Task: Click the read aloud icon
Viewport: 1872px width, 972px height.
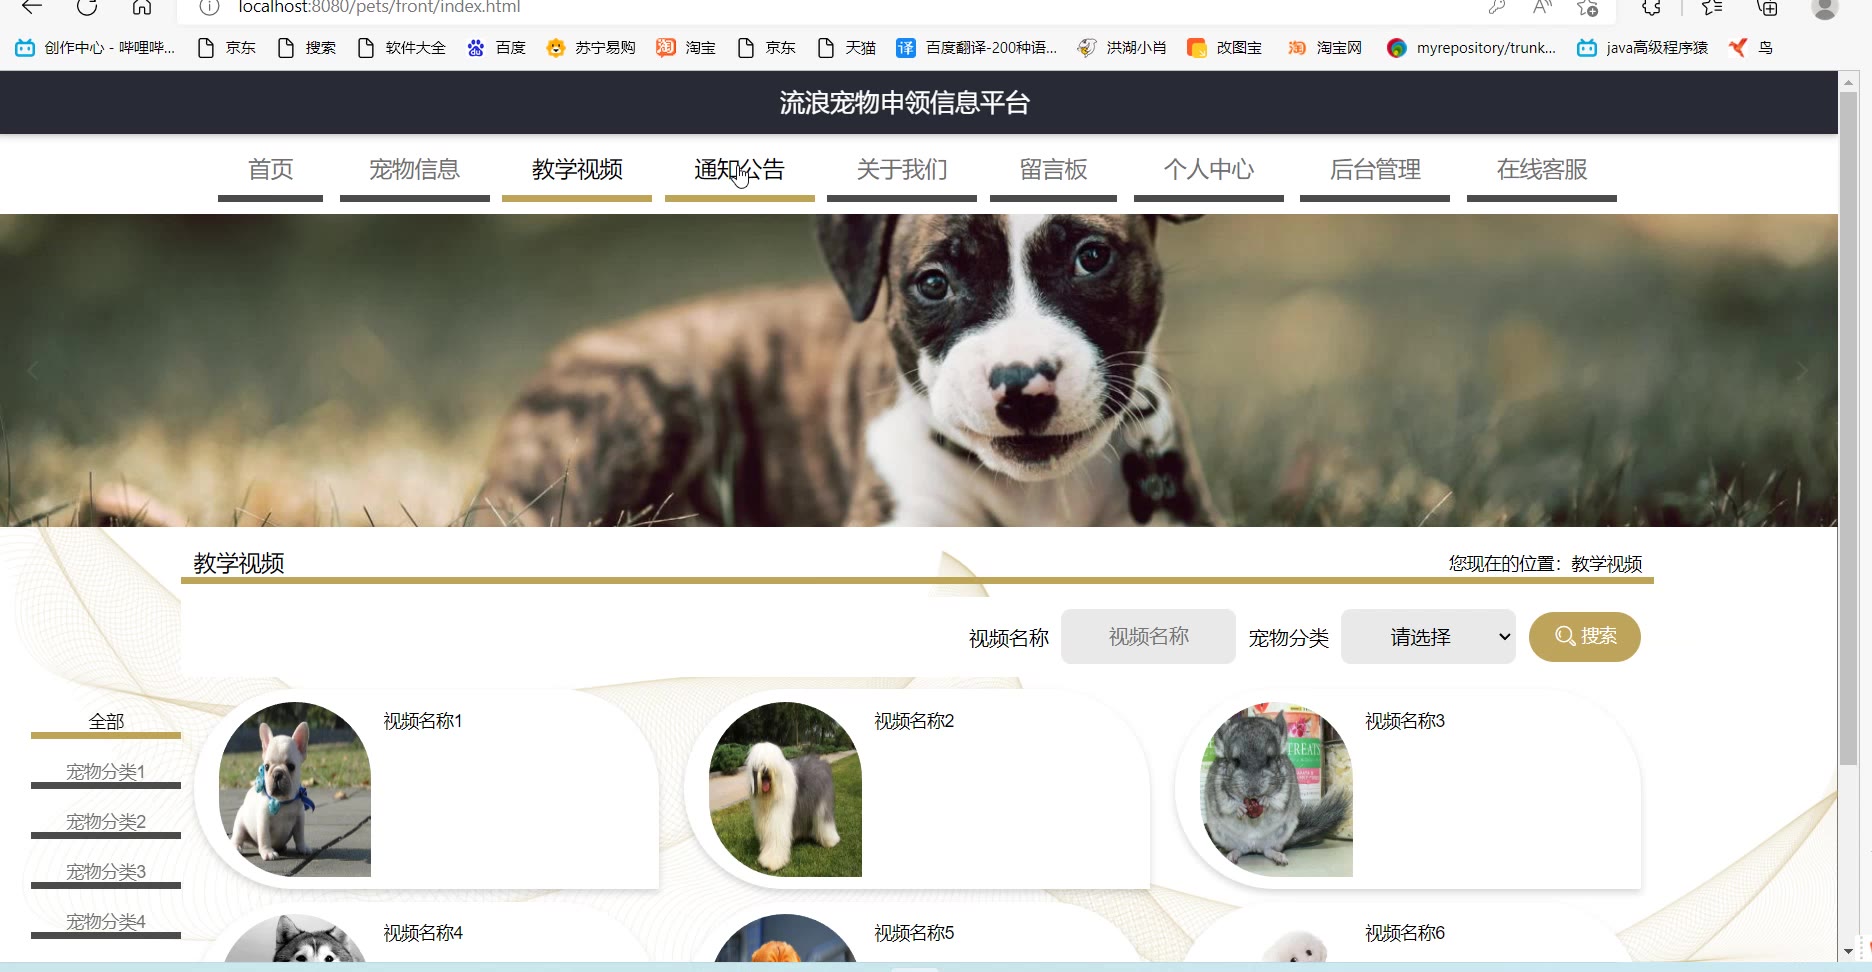Action: point(1542,7)
